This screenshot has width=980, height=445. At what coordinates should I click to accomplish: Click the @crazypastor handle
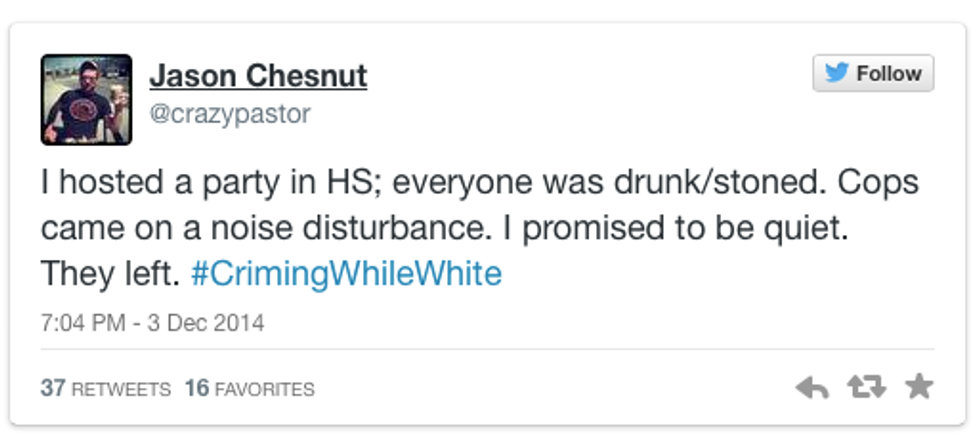click(229, 114)
